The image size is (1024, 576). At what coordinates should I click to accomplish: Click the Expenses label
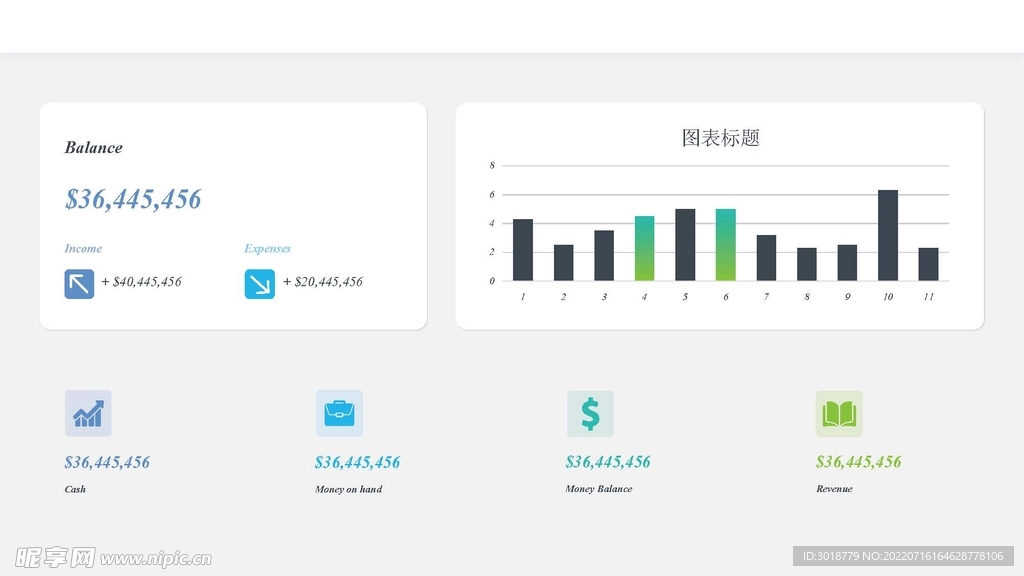tap(267, 249)
